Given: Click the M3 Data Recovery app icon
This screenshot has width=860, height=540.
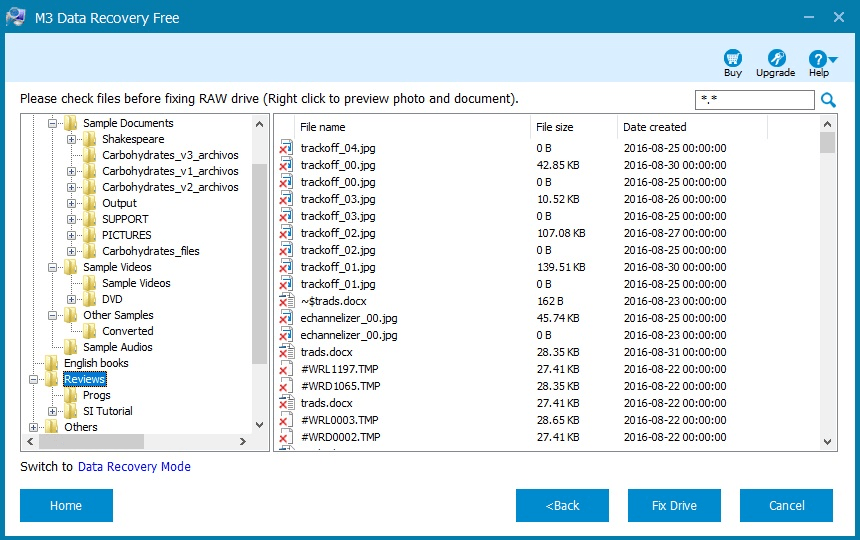Looking at the screenshot, I should 15,17.
